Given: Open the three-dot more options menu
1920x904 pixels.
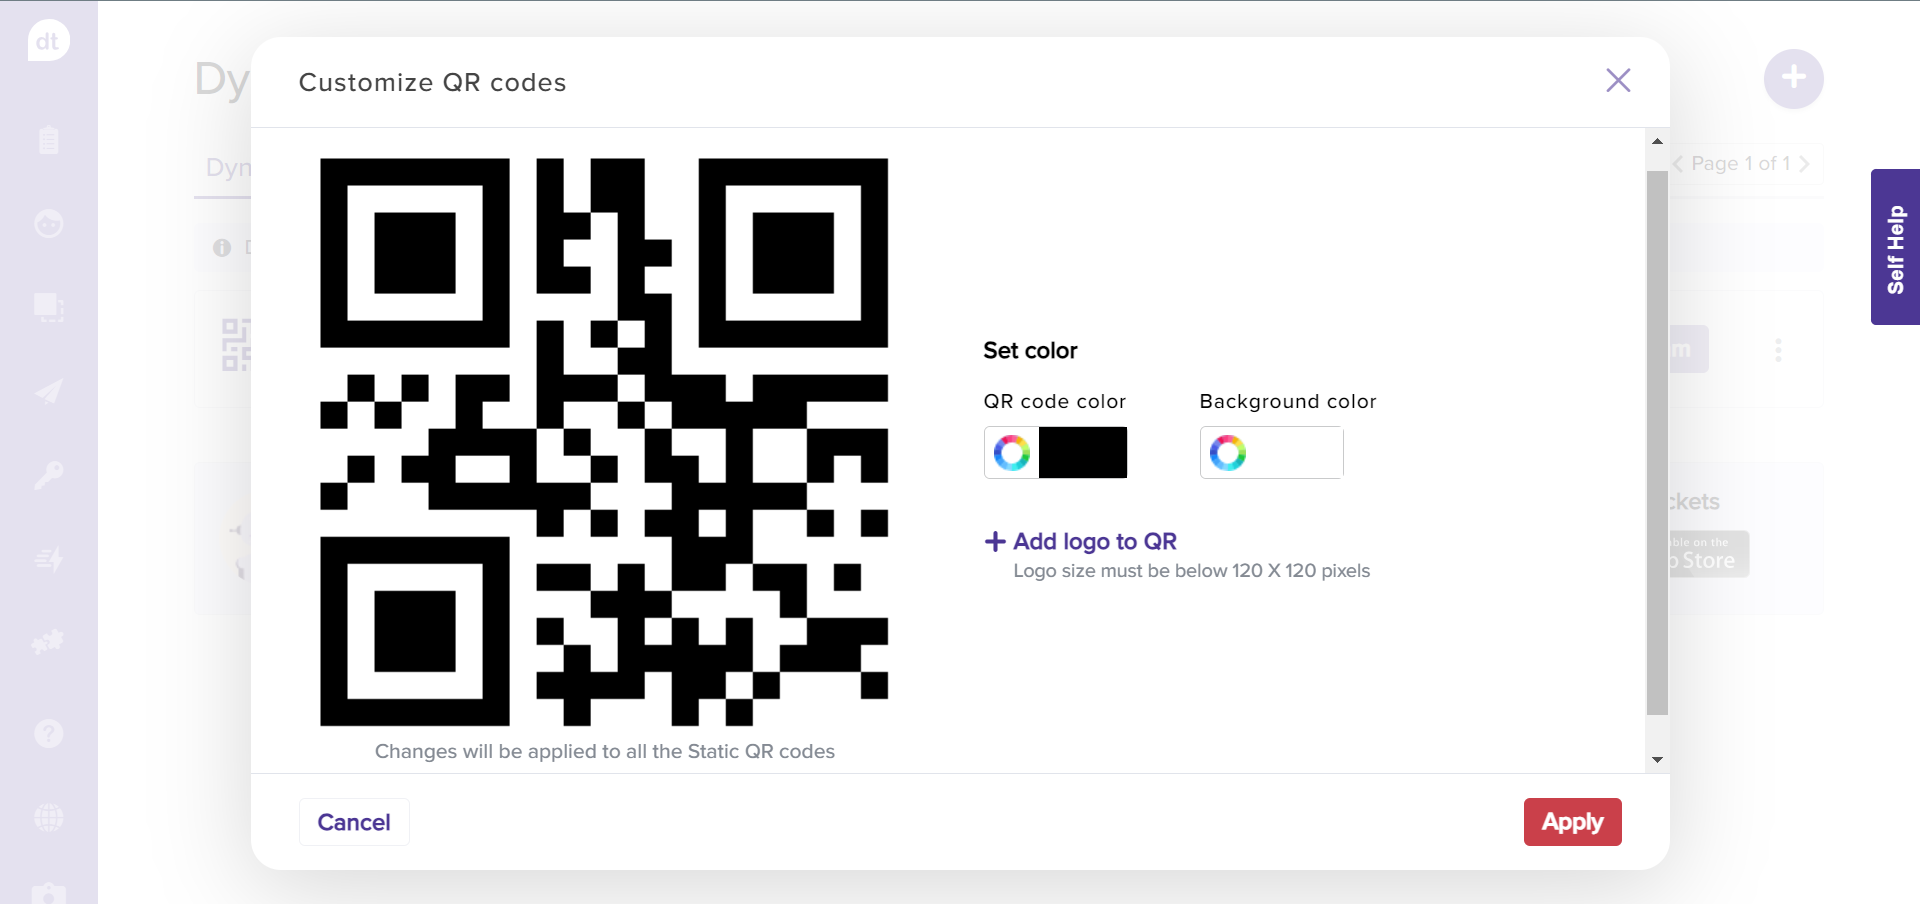Looking at the screenshot, I should click(x=1778, y=350).
